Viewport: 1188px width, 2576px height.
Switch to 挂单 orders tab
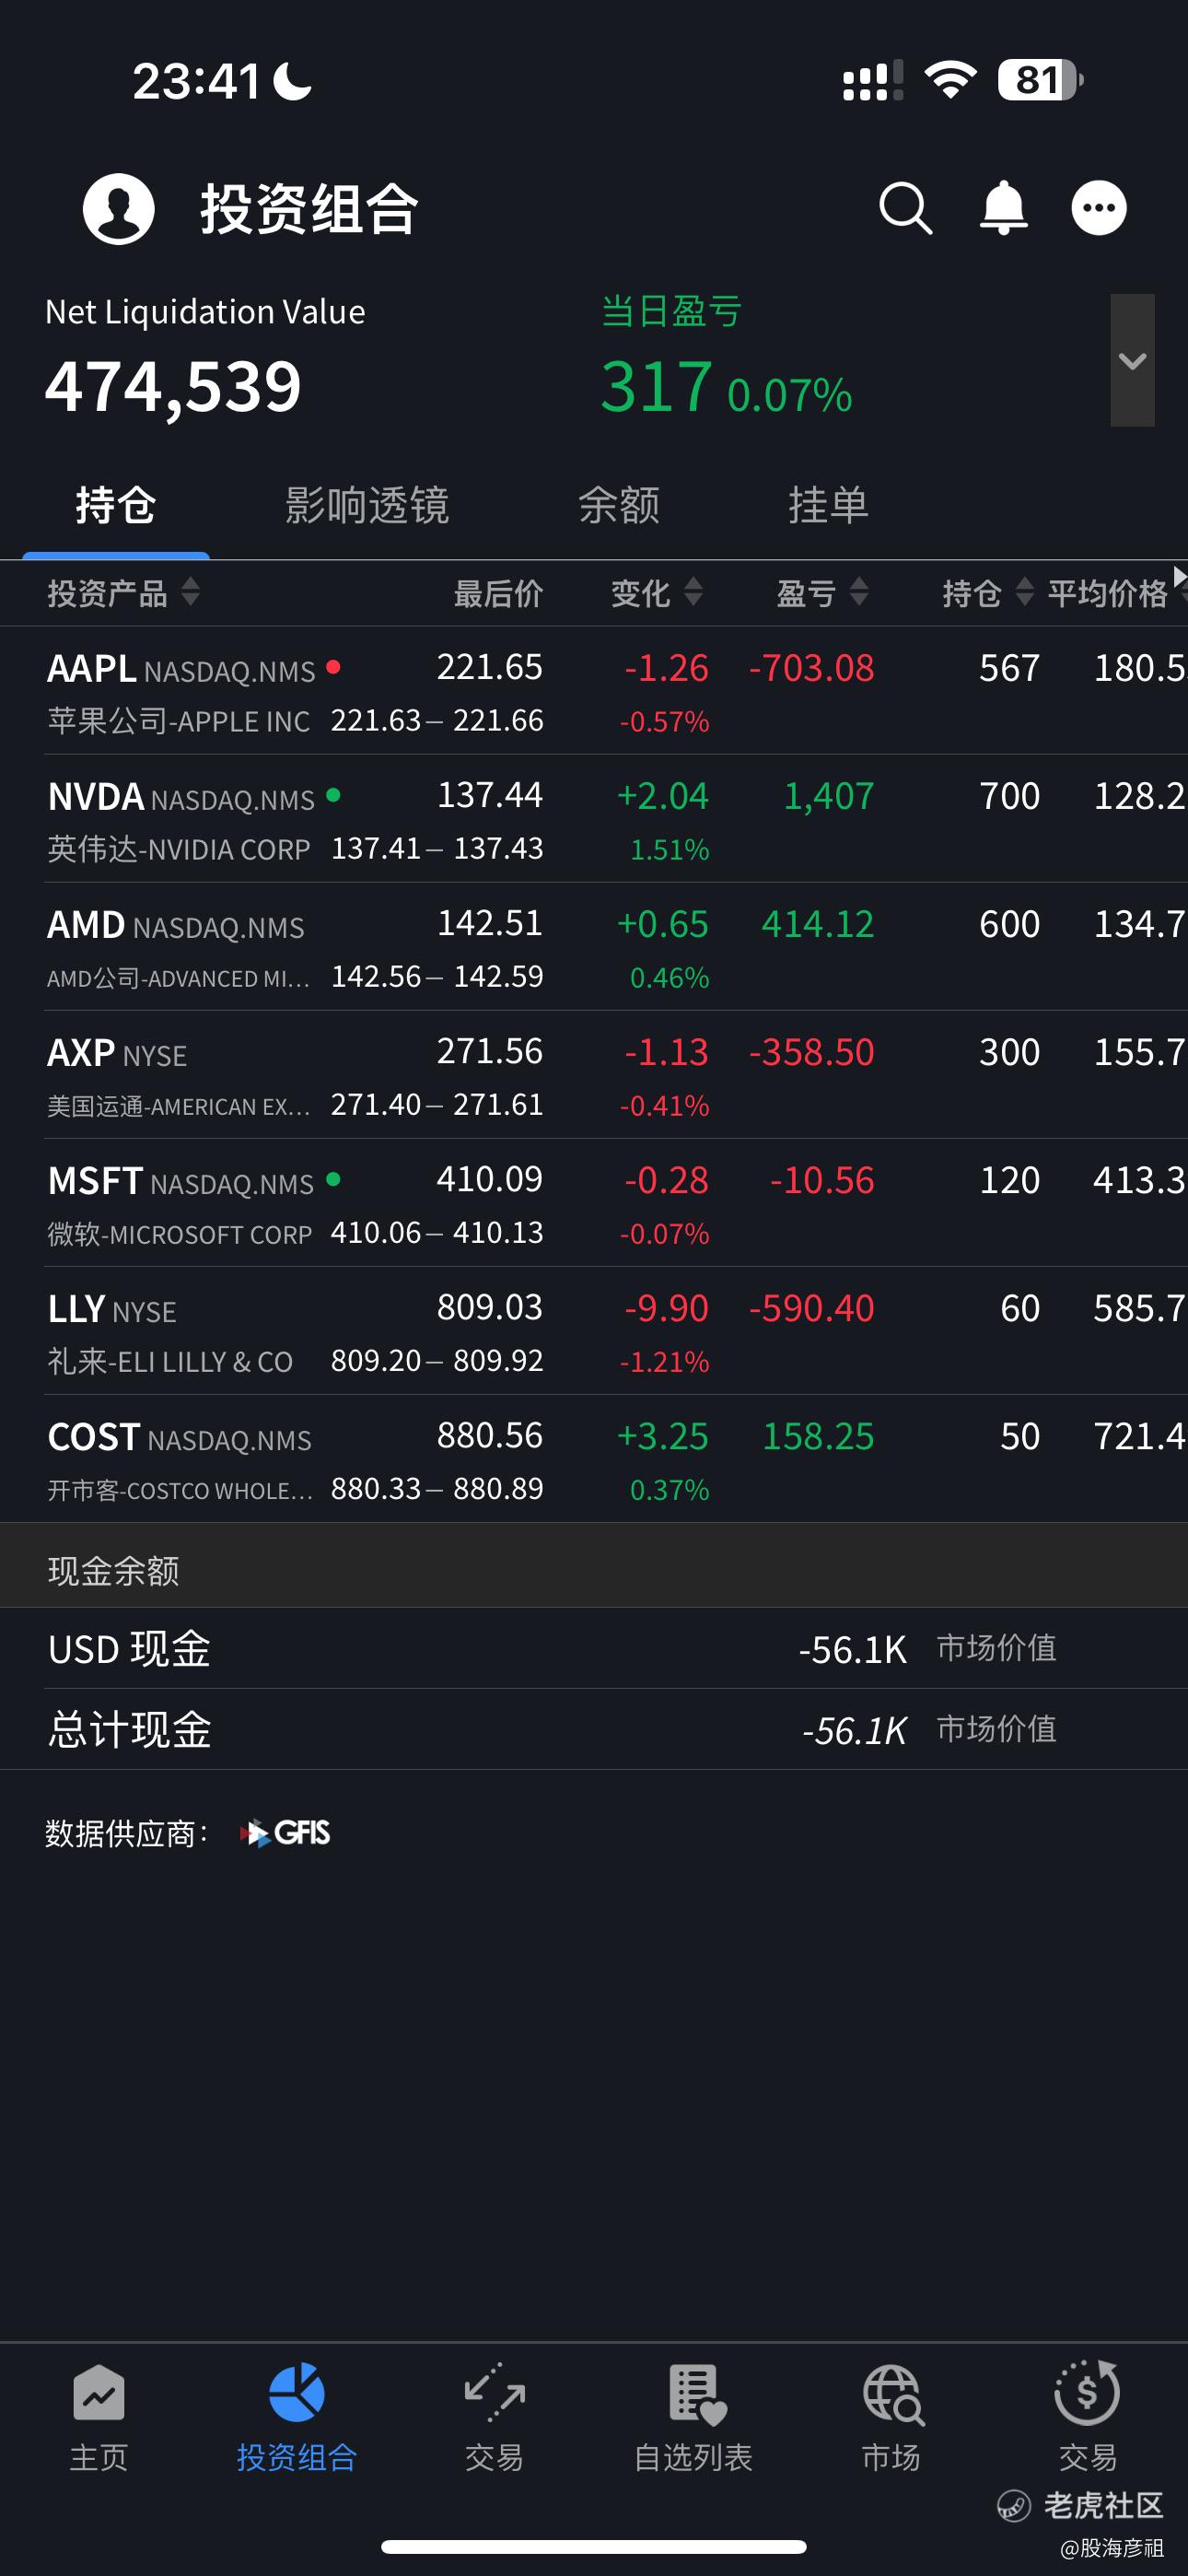(x=828, y=505)
